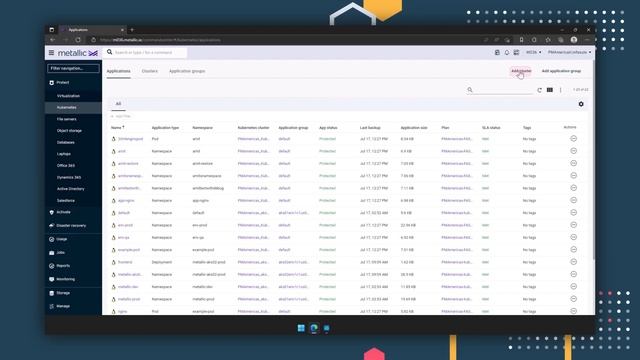The image size is (640, 360).
Task: Click the Add filter link
Action: 121,116
